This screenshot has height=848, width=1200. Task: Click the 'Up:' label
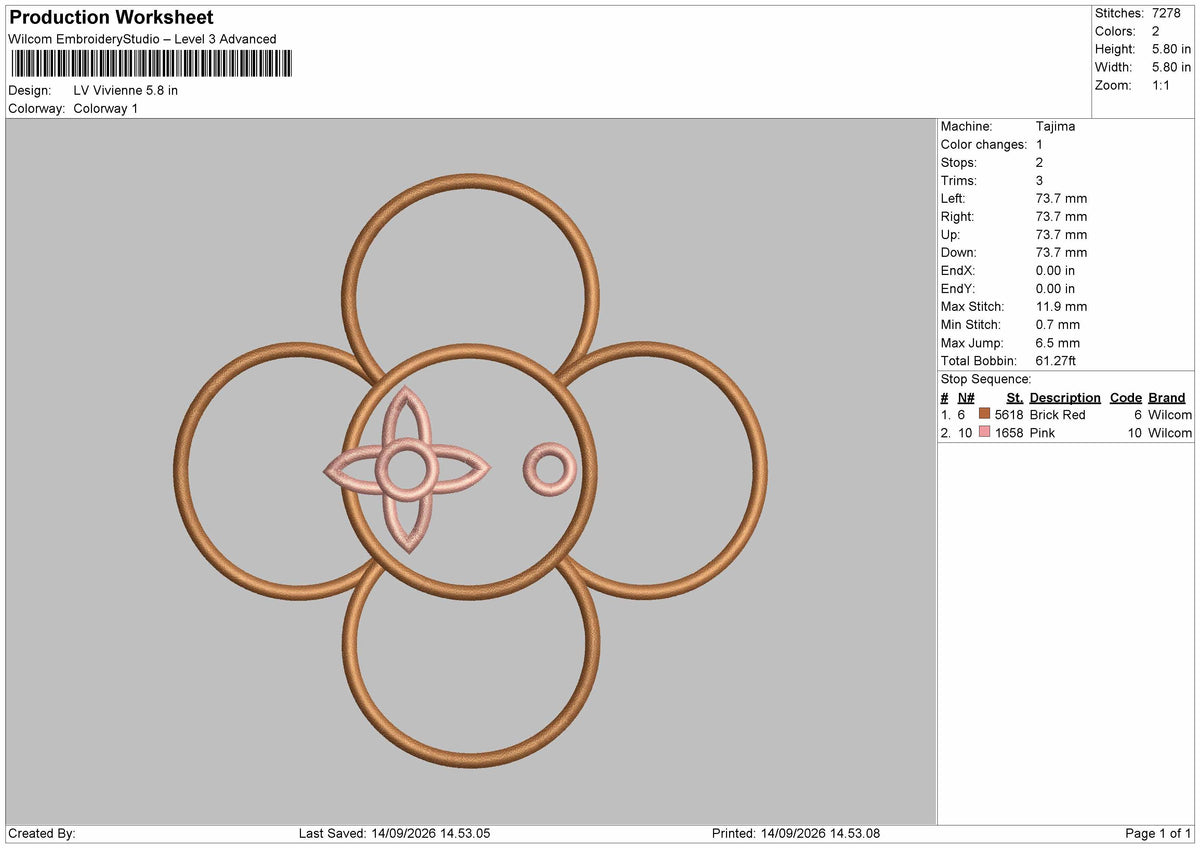coord(952,234)
